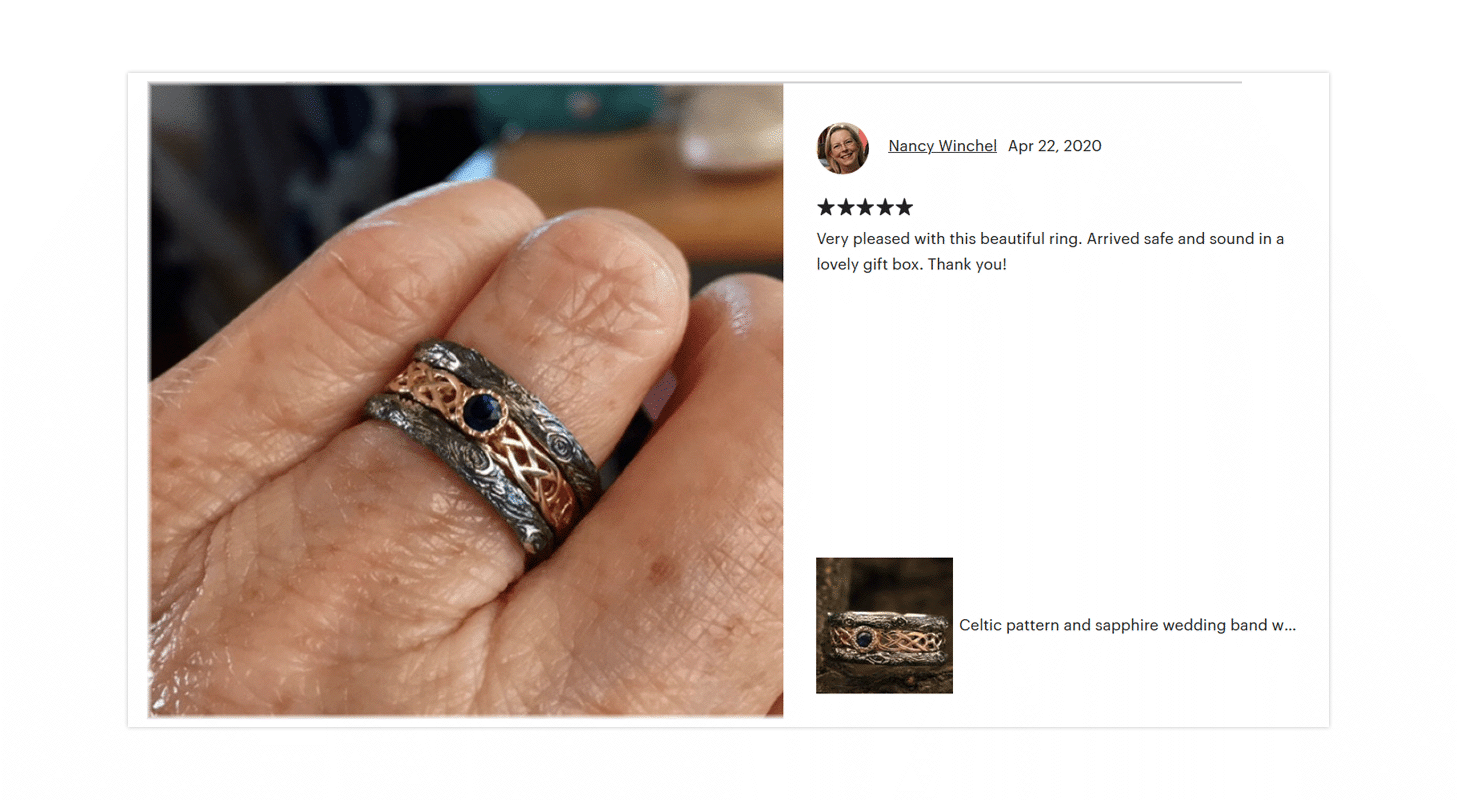The width and height of the screenshot is (1458, 800).
Task: Click the fifth rating star
Action: [x=904, y=207]
